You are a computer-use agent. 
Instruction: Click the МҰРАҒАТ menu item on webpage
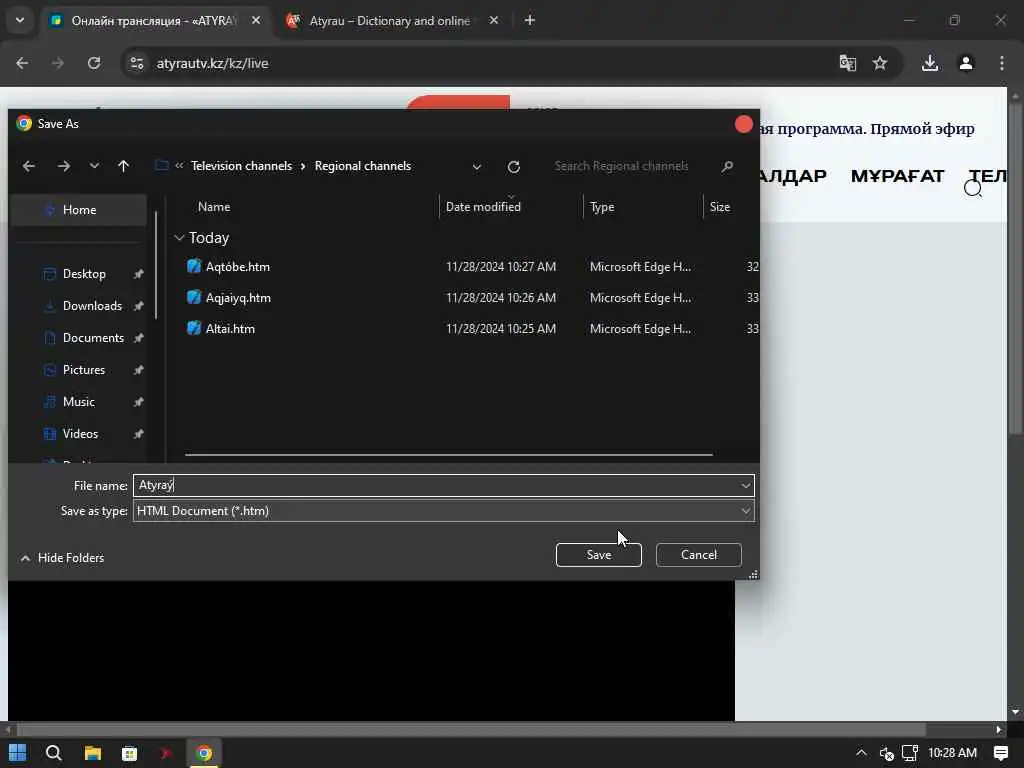[x=897, y=176]
